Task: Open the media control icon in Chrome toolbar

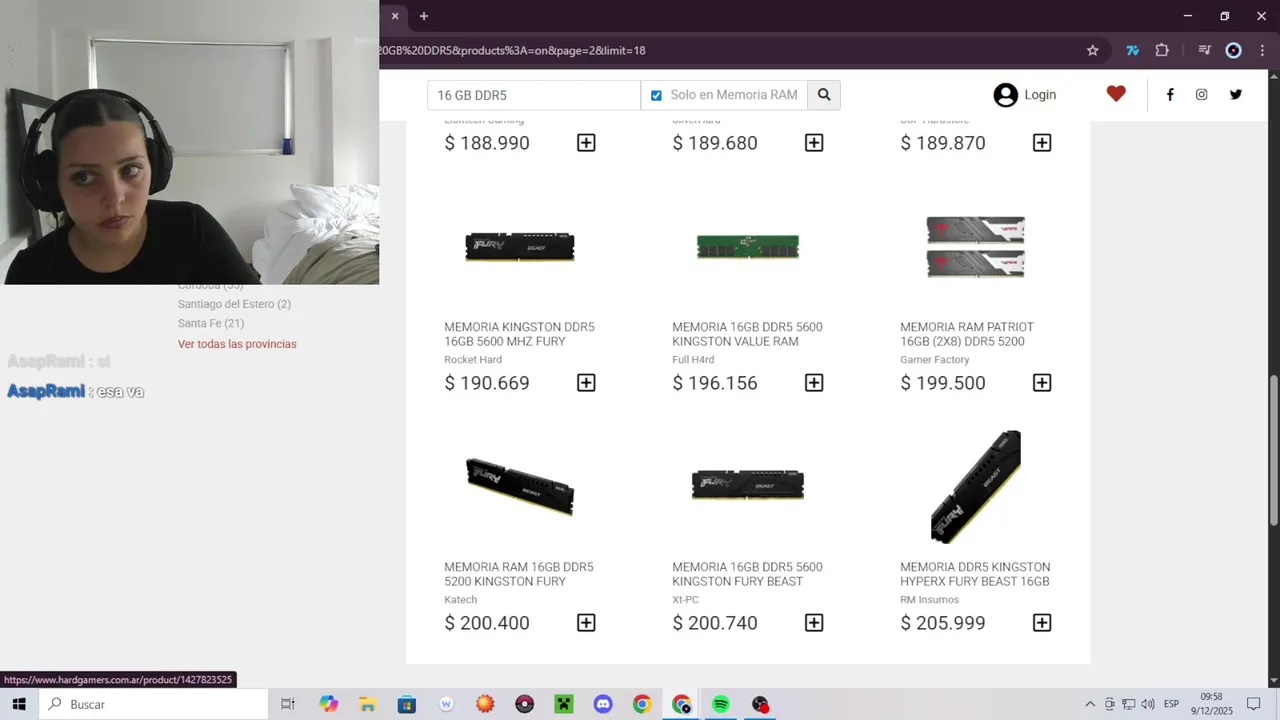Action: [x=1205, y=50]
